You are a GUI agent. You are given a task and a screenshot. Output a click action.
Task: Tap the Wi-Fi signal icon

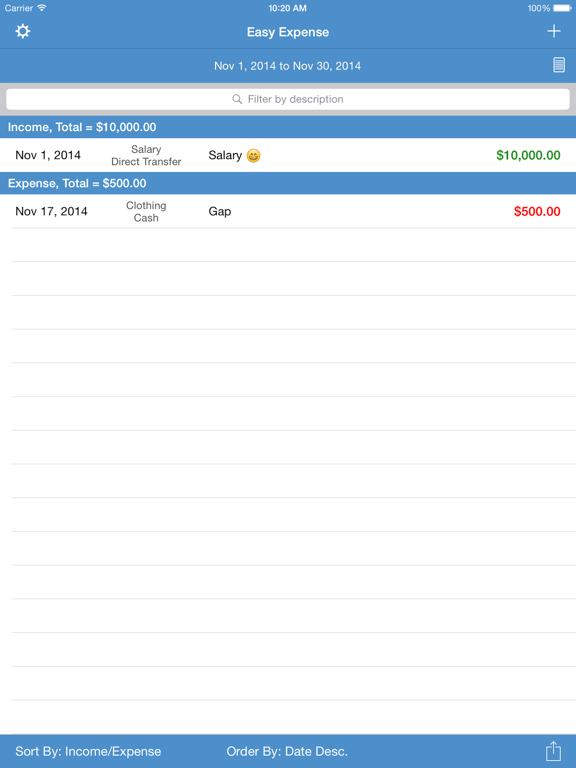(x=42, y=8)
